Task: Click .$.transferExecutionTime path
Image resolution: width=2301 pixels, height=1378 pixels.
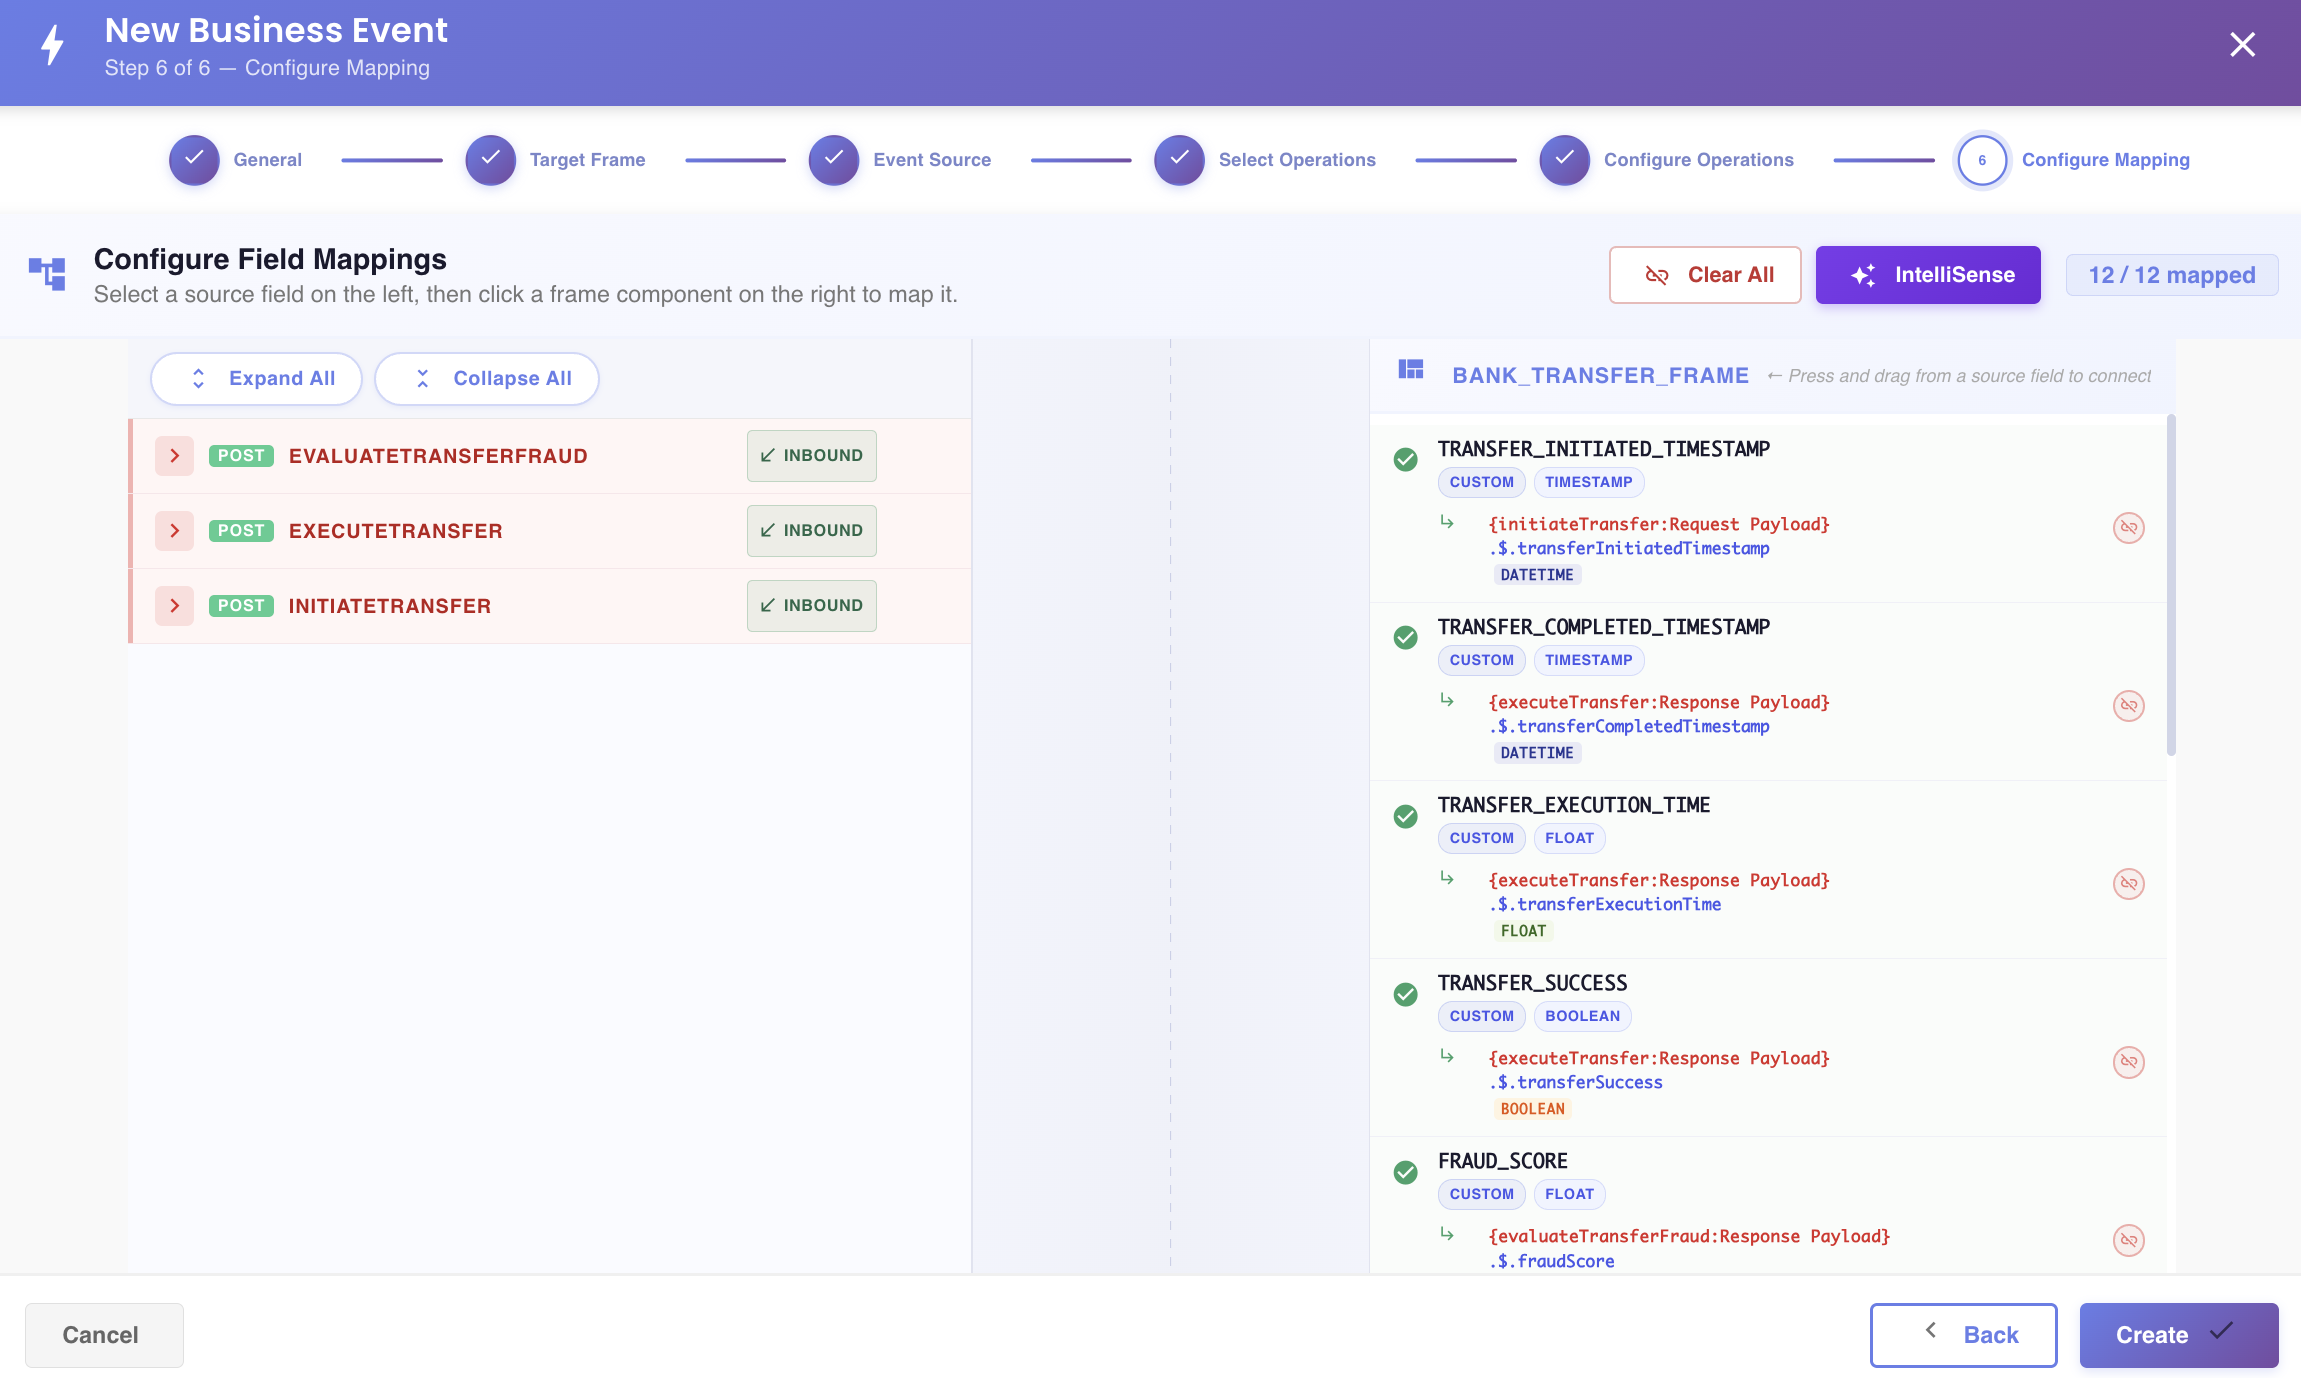Action: click(1605, 904)
